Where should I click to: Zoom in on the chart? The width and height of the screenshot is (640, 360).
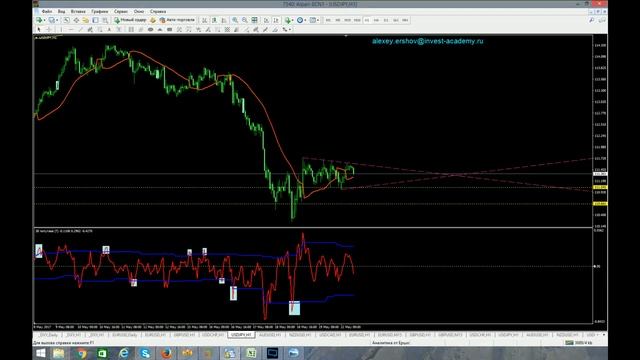click(235, 20)
